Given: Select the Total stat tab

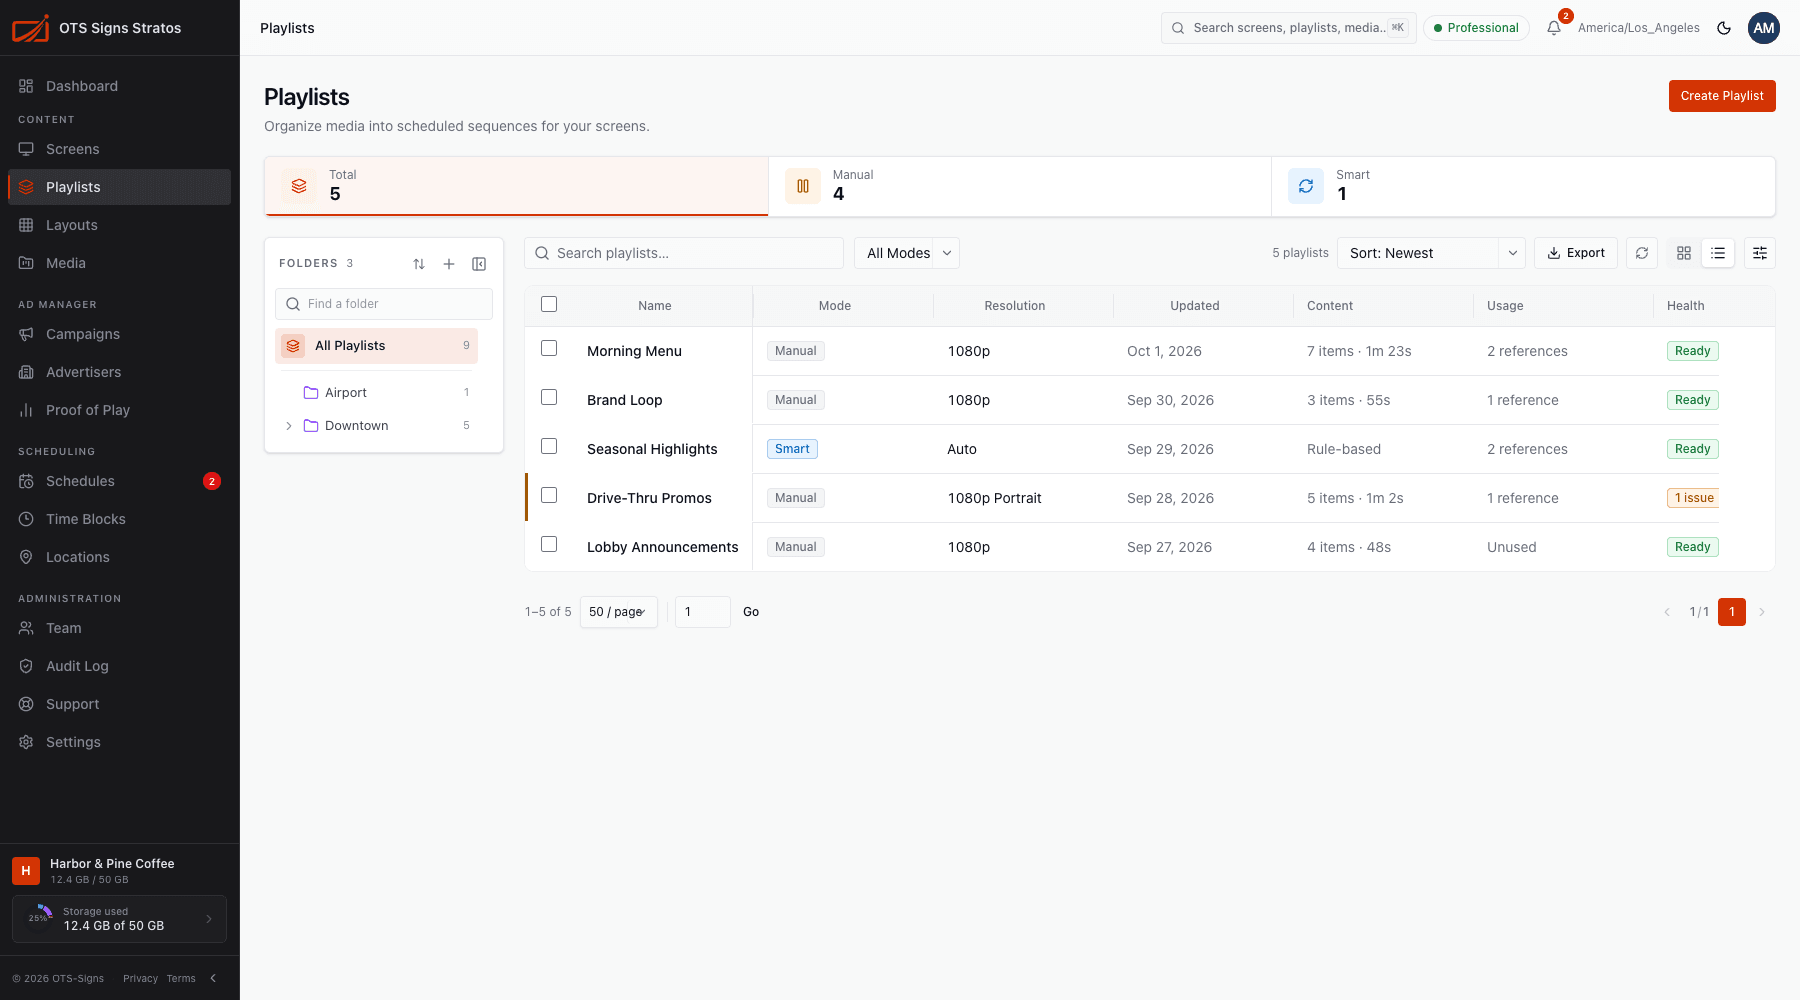Looking at the screenshot, I should click(x=516, y=186).
